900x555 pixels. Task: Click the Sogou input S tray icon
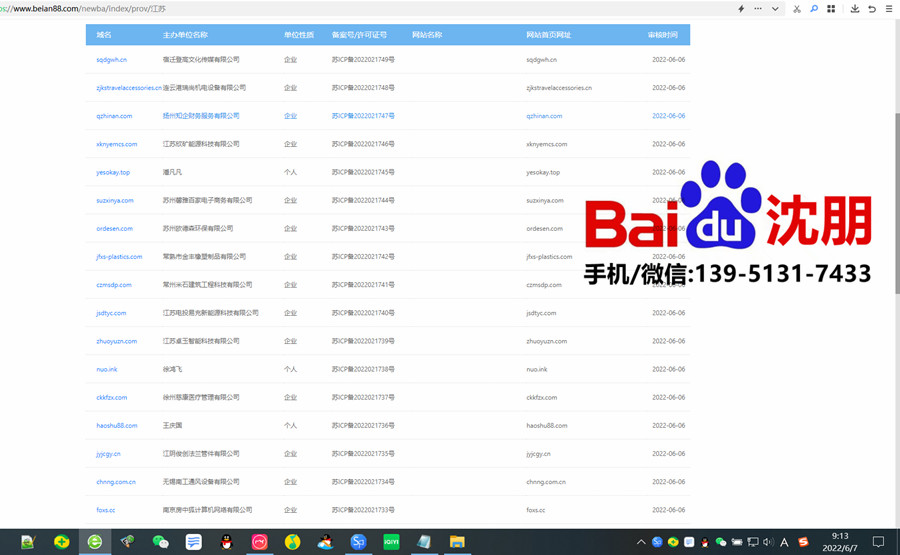click(x=803, y=542)
